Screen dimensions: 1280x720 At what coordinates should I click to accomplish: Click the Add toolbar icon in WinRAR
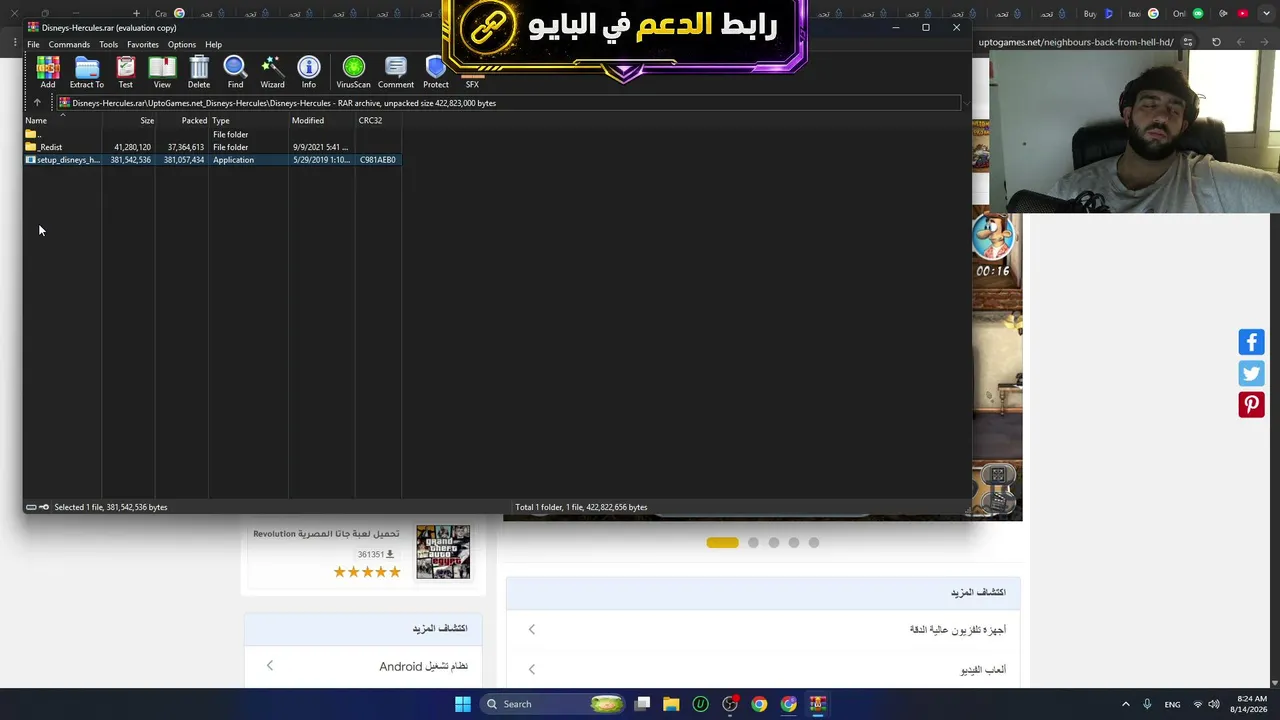(x=48, y=72)
